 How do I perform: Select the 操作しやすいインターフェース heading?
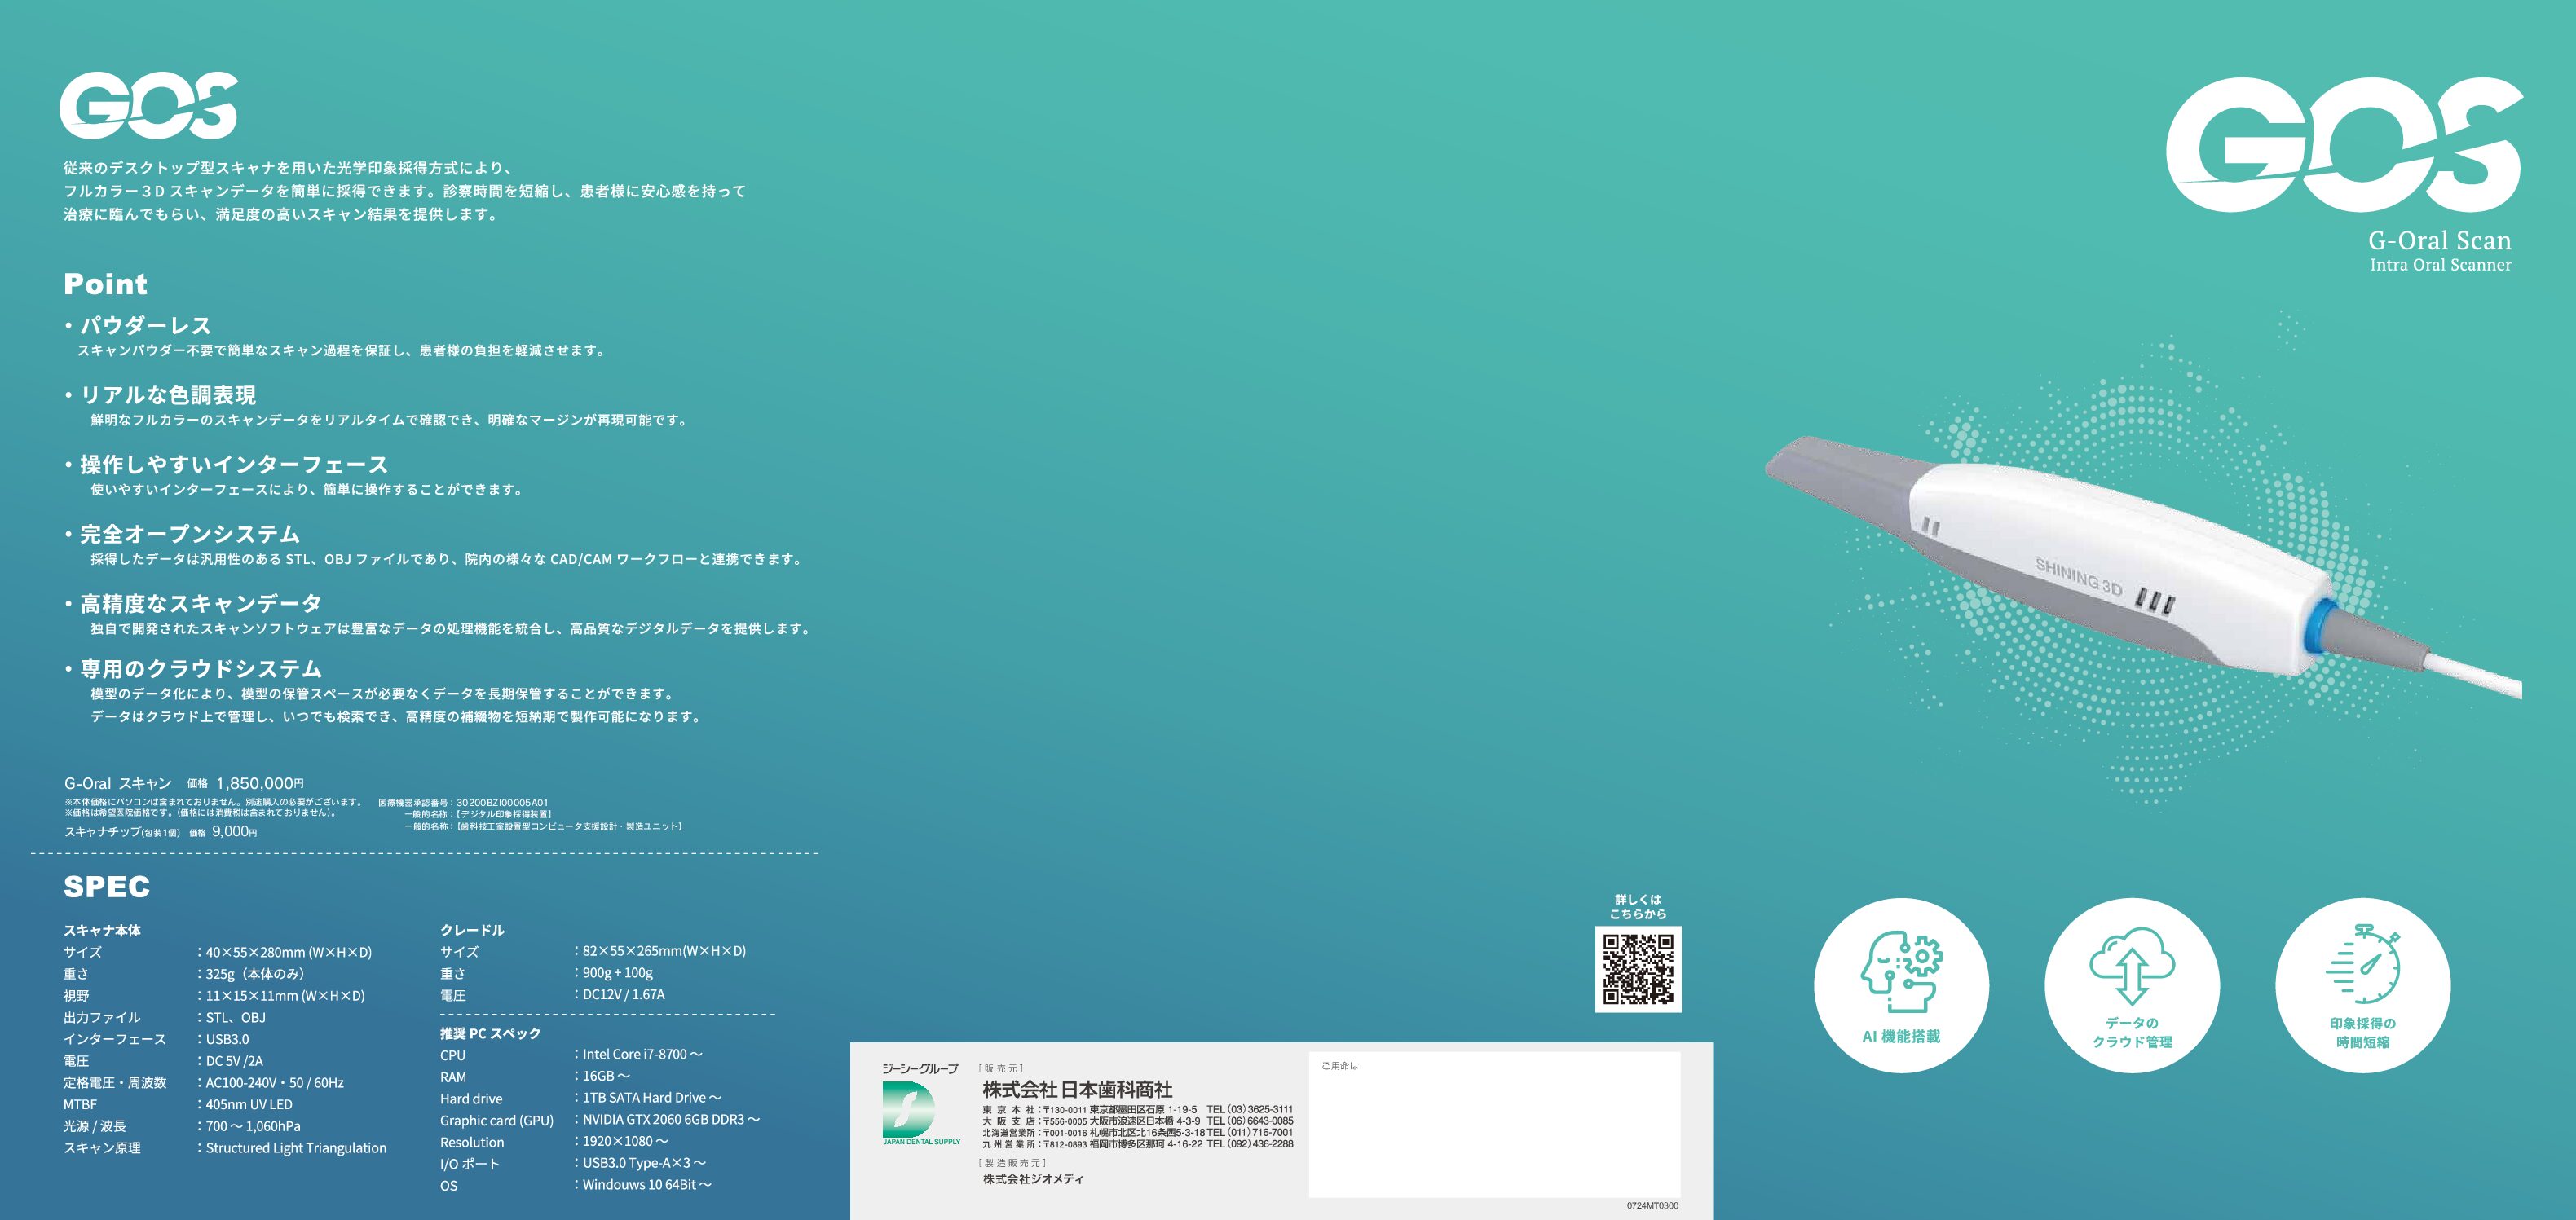(234, 464)
